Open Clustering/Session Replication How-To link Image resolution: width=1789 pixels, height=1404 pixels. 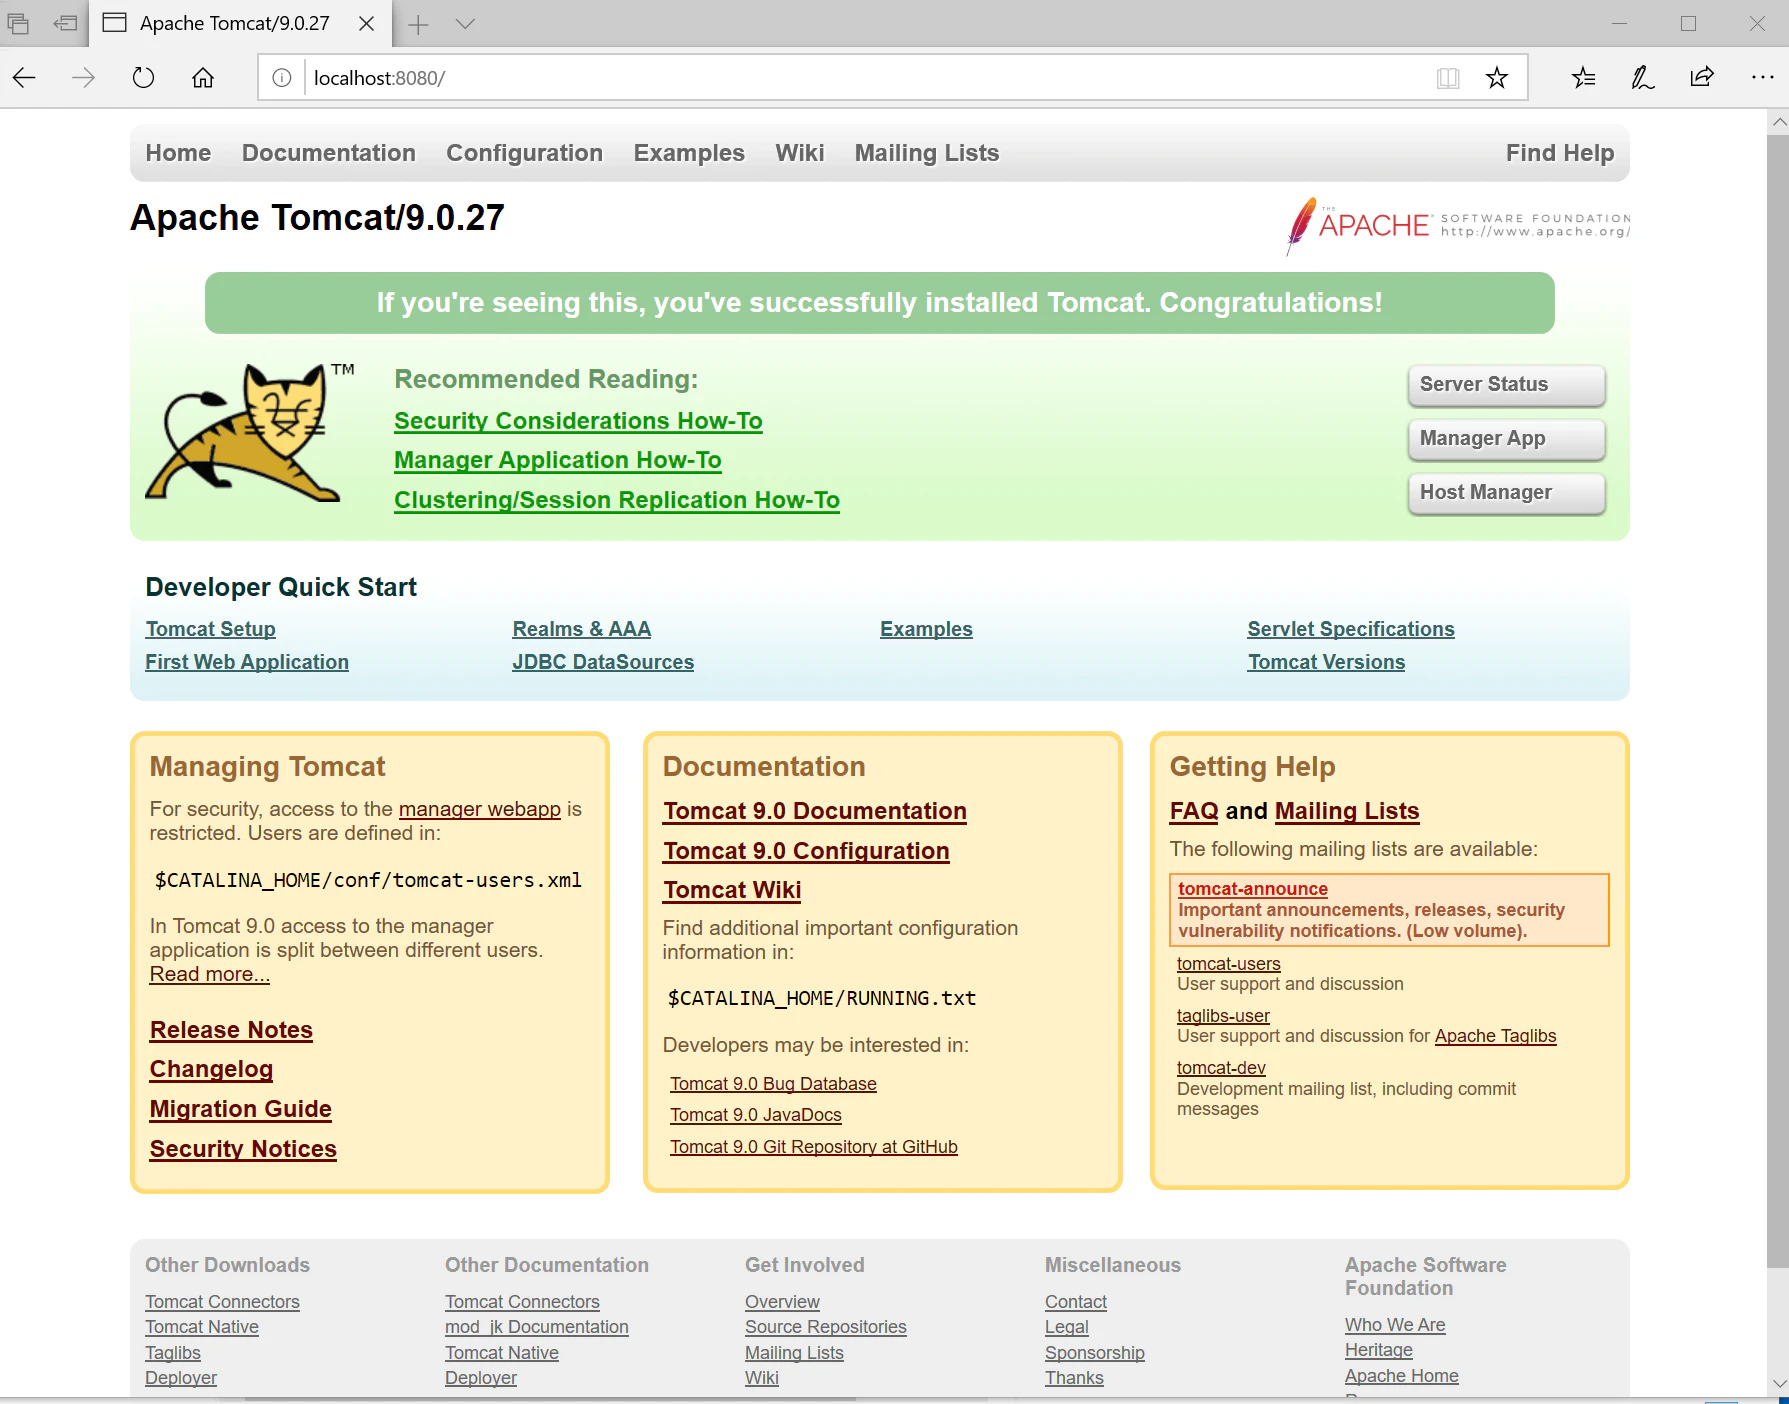(x=617, y=500)
